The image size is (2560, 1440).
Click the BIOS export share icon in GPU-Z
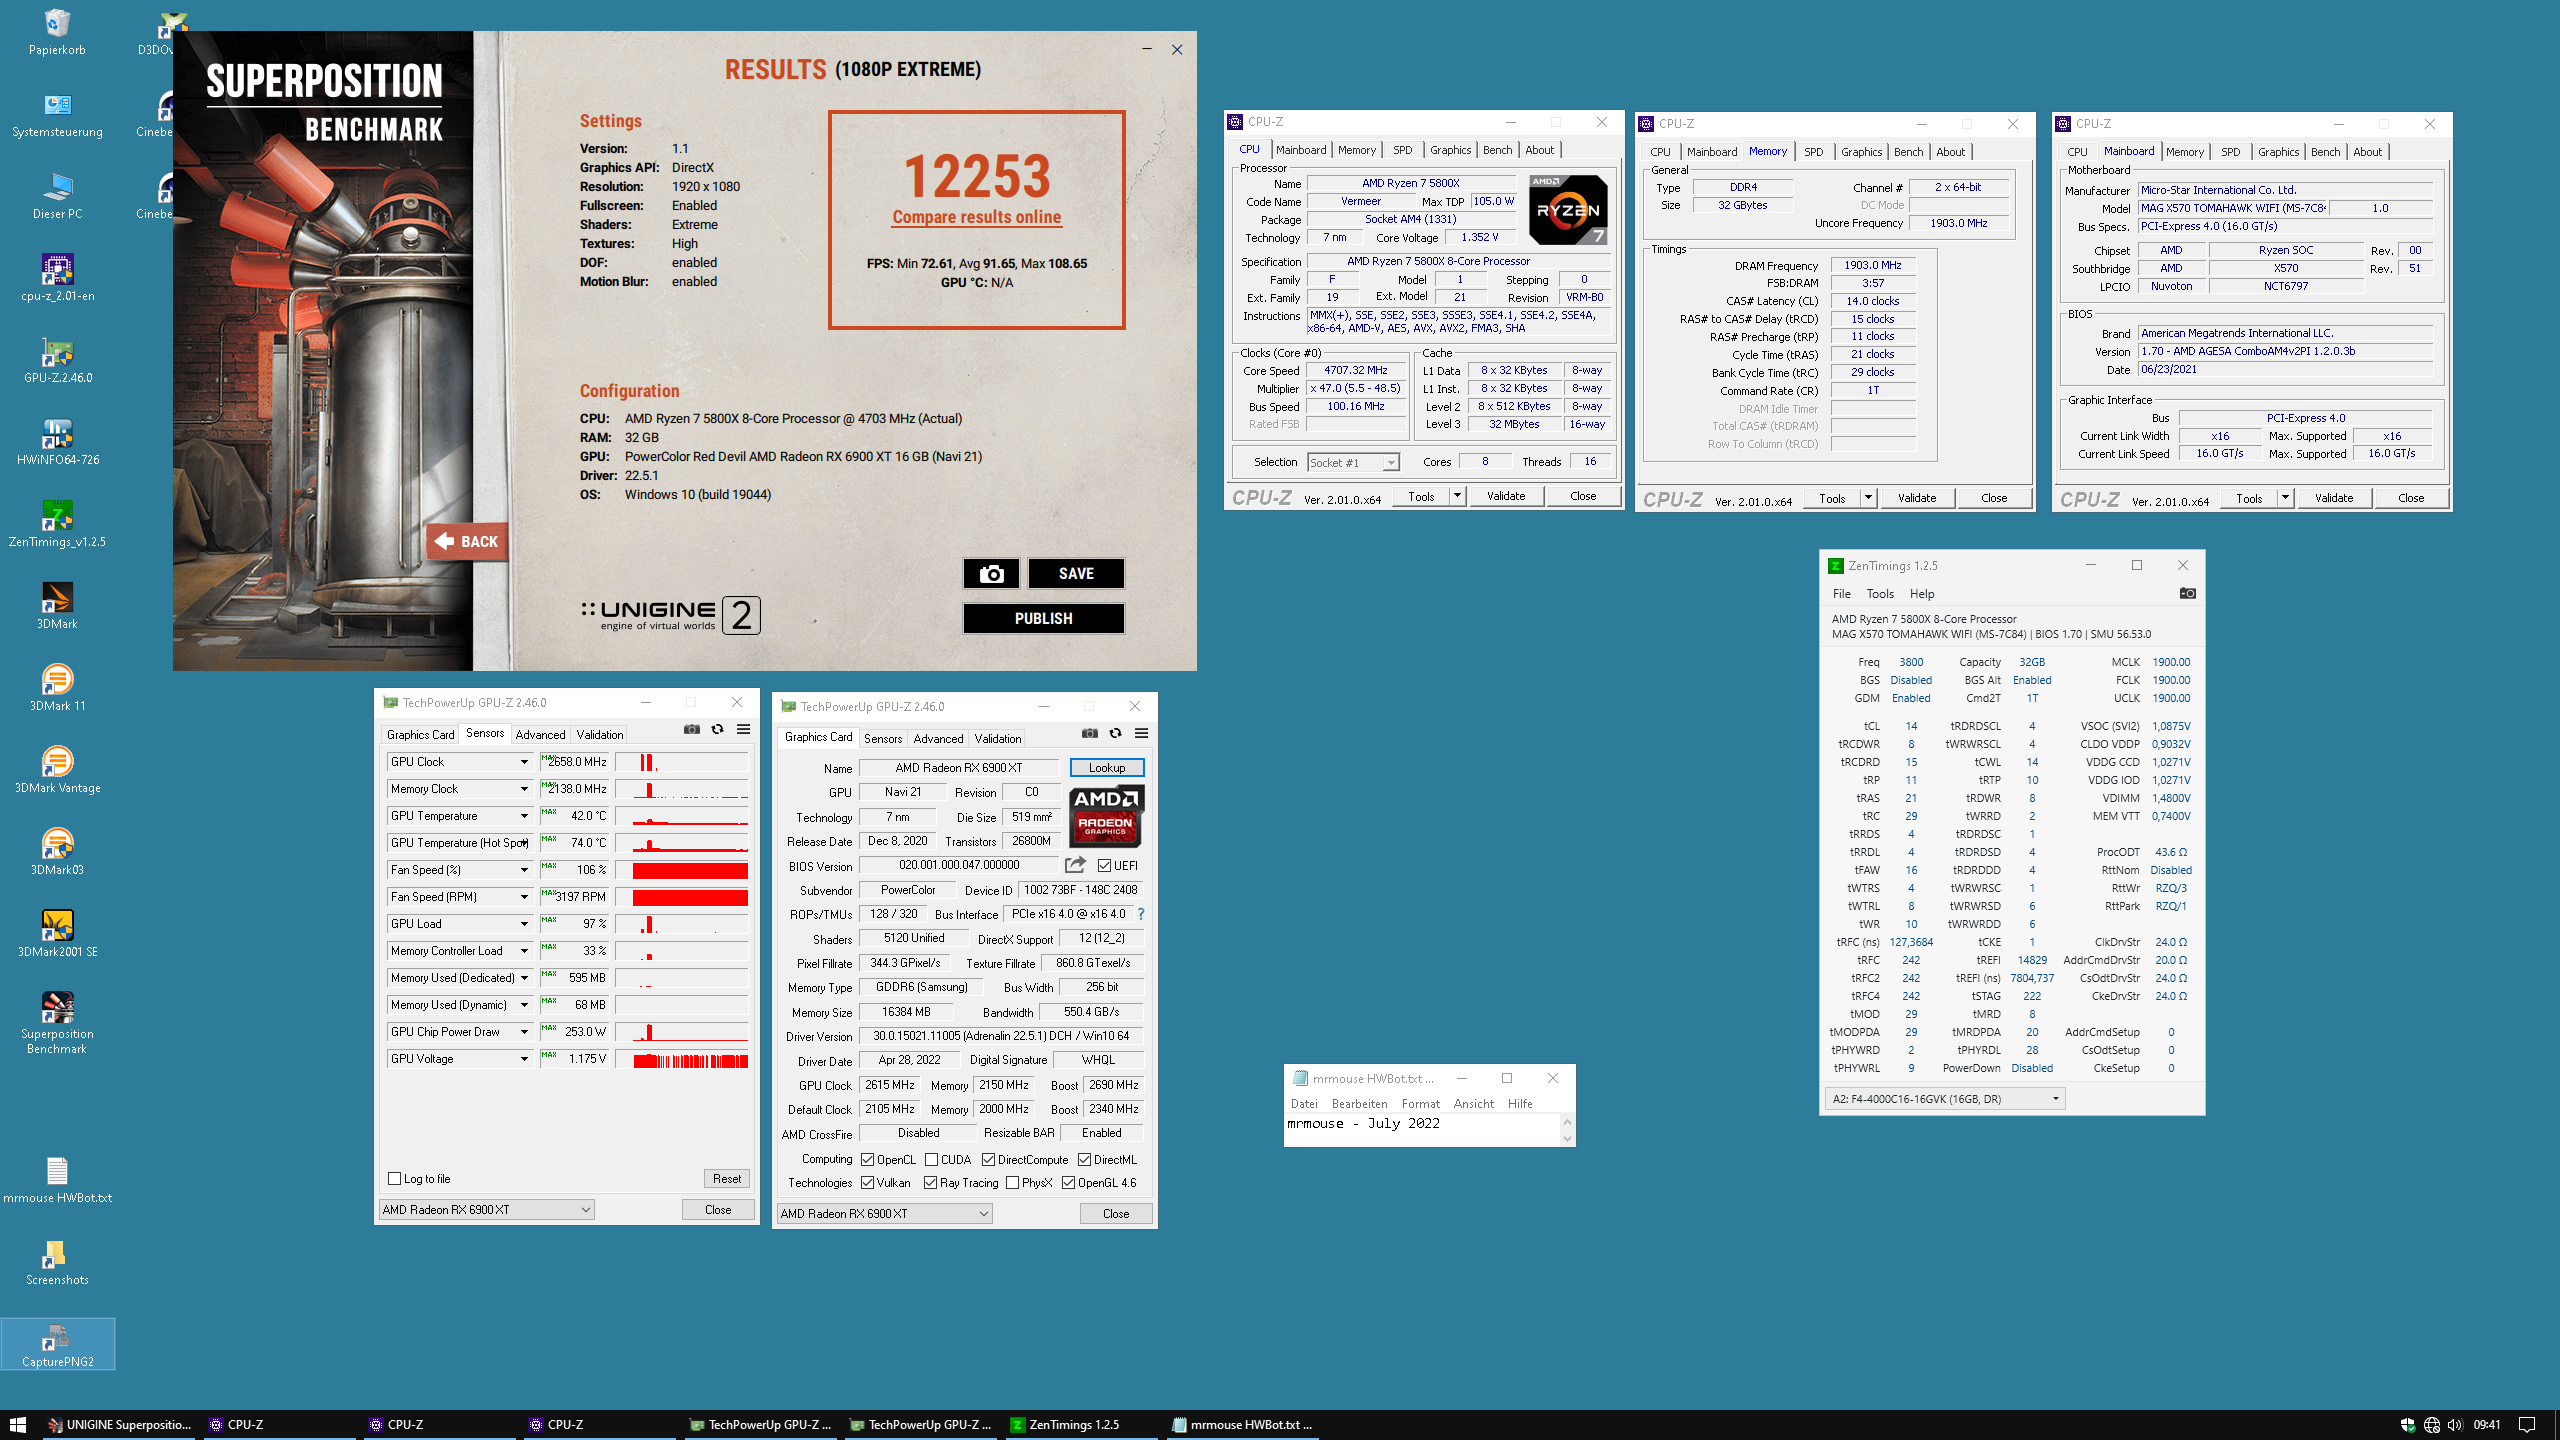pos(1075,865)
